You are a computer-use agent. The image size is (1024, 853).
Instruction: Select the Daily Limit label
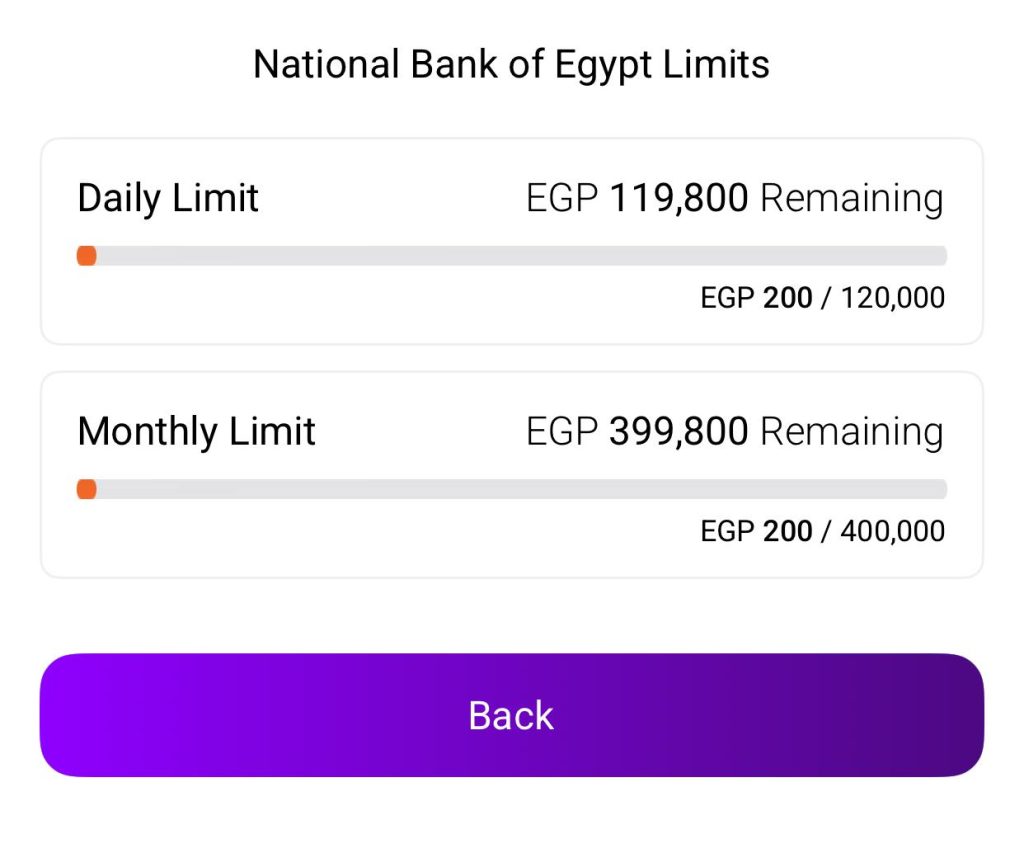point(168,198)
